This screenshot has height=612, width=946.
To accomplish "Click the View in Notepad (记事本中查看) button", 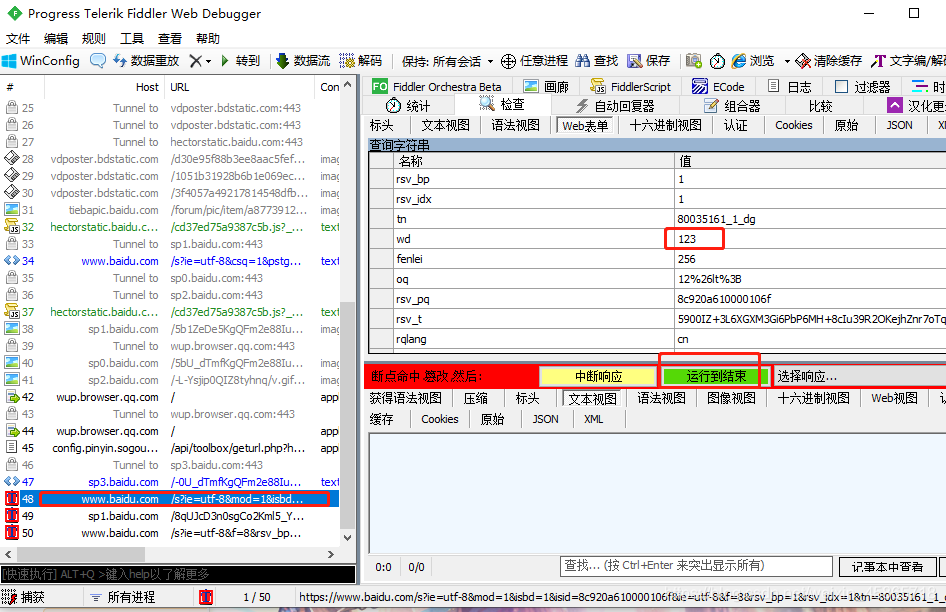I will [x=887, y=567].
